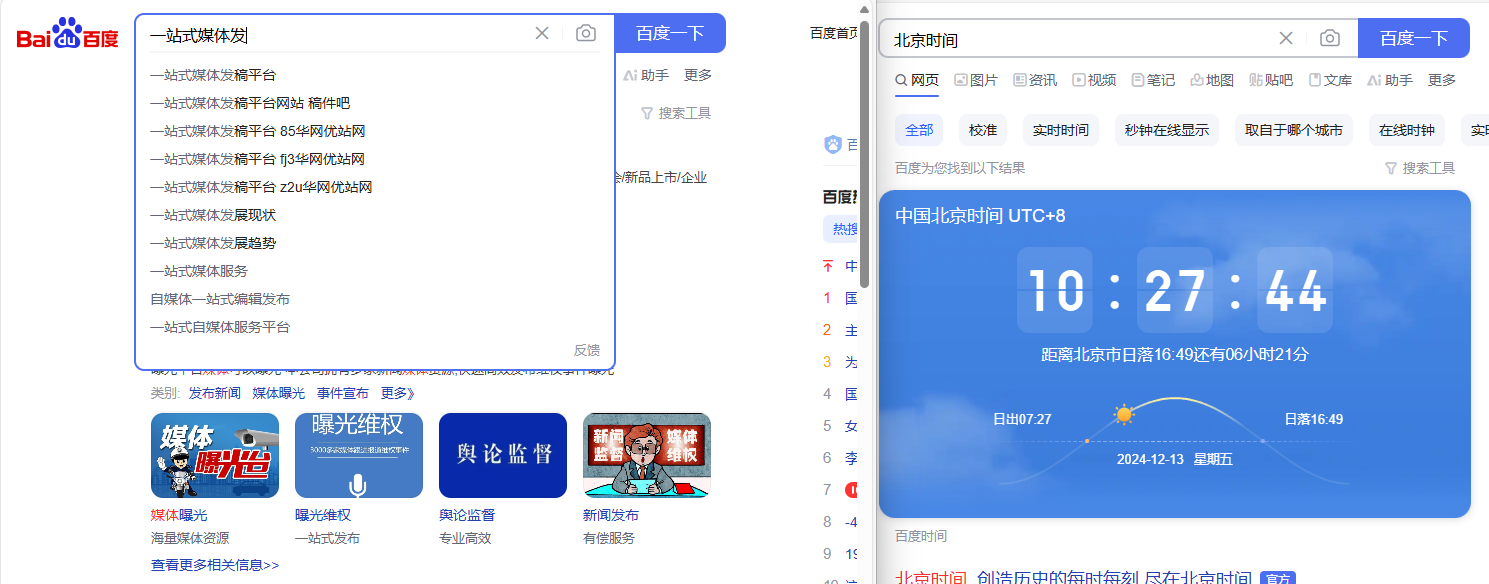1489x584 pixels.
Task: Select the 实时时间 filter chip
Action: [x=1061, y=130]
